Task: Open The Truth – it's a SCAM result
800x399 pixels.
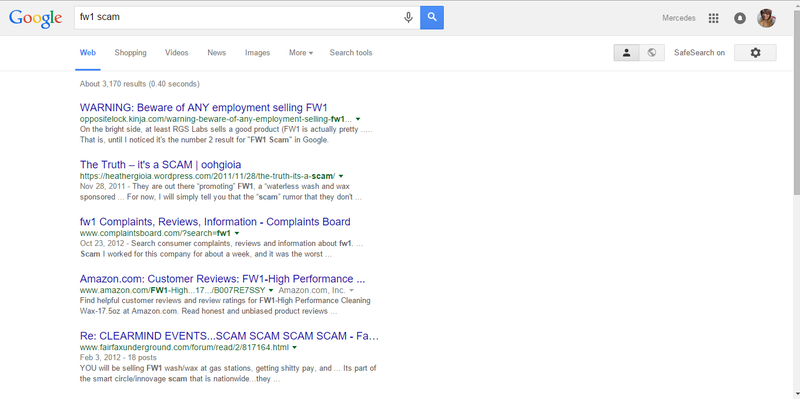Action: coord(160,165)
